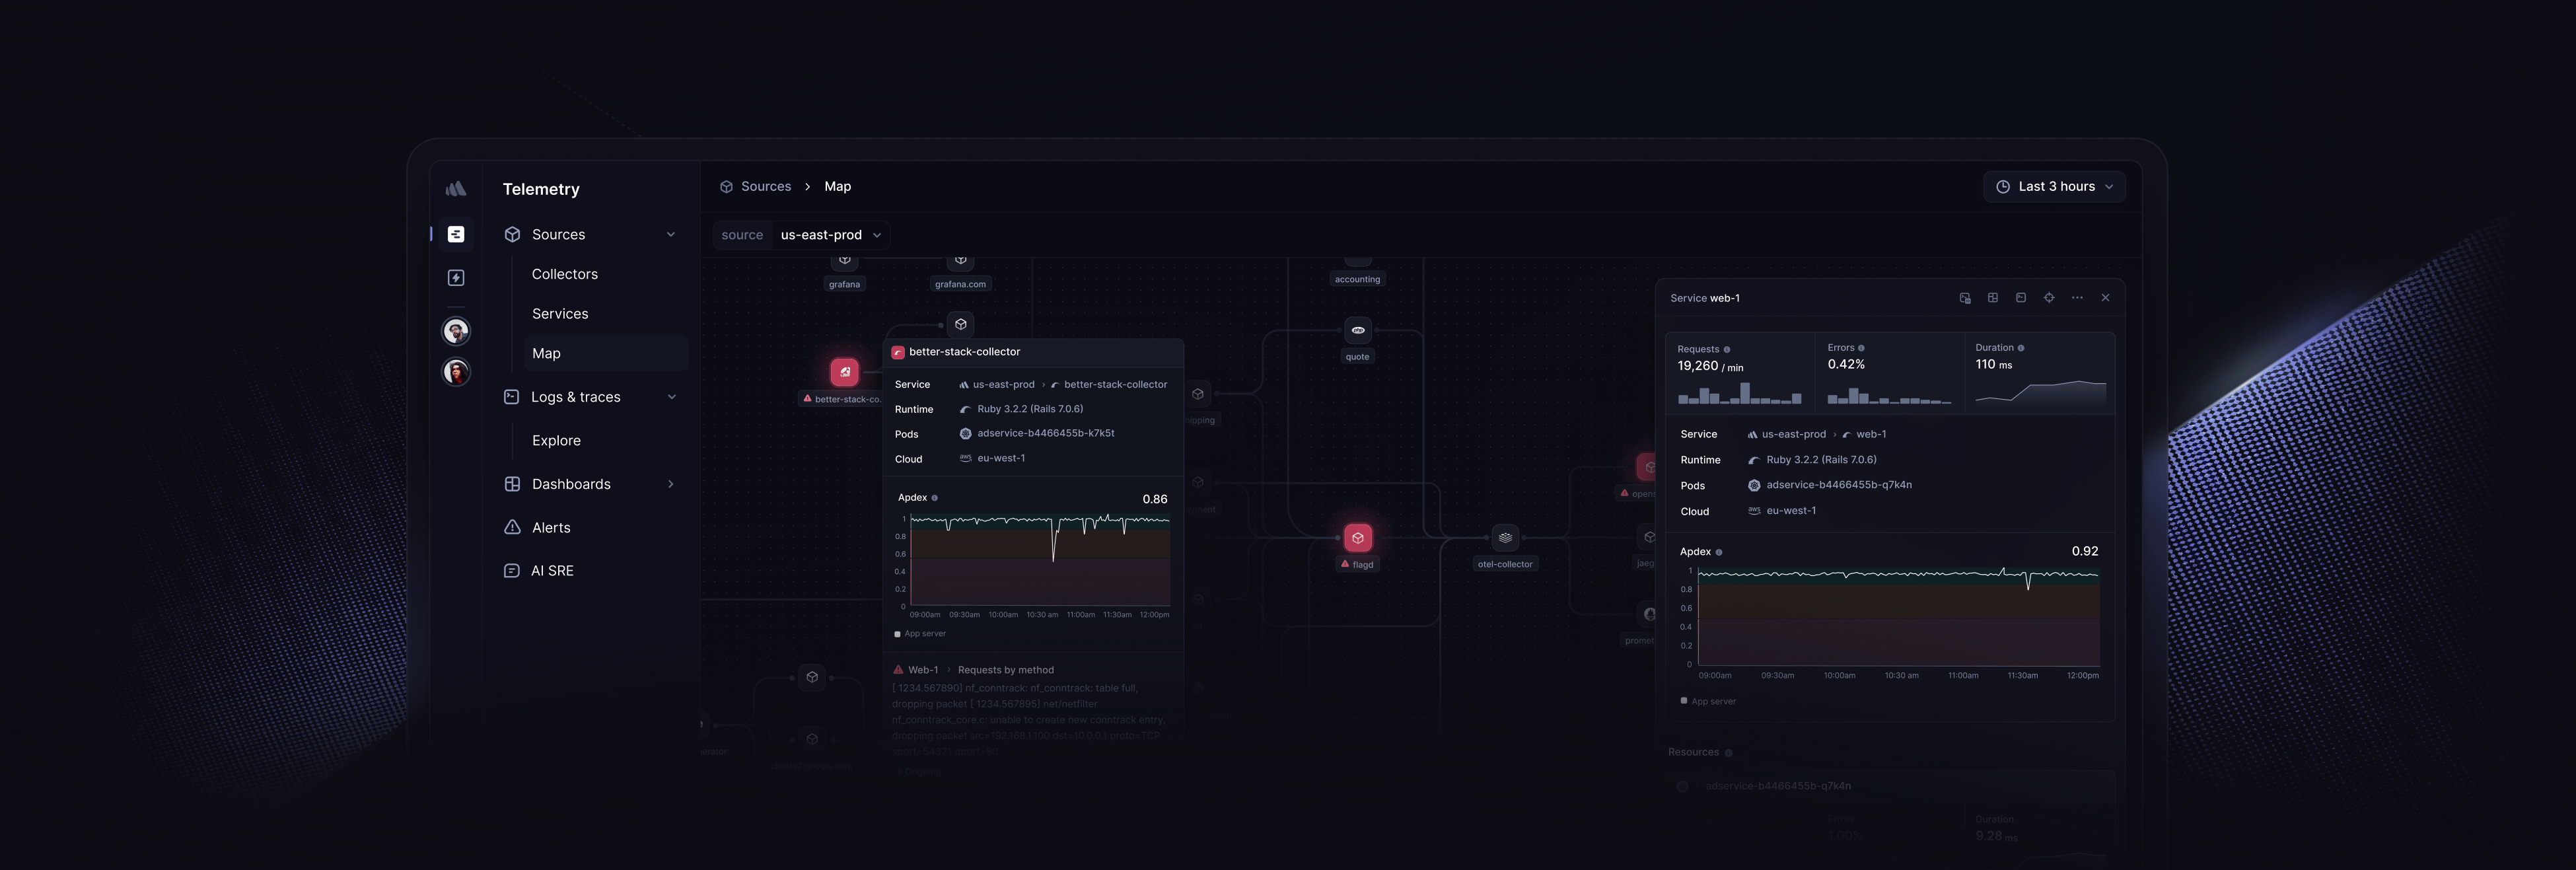
Task: Click the Sources cube icon in the navigation
Action: pos(511,234)
